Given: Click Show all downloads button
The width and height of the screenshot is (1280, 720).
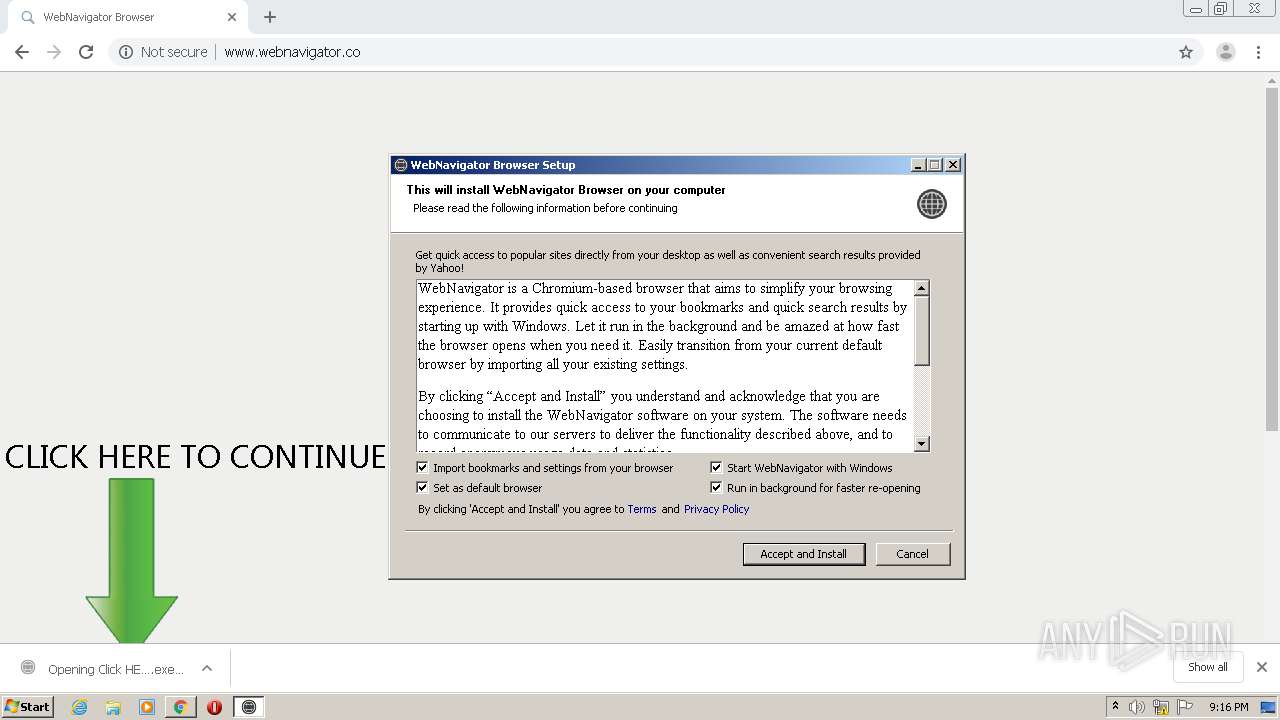Looking at the screenshot, I should (x=1208, y=667).
